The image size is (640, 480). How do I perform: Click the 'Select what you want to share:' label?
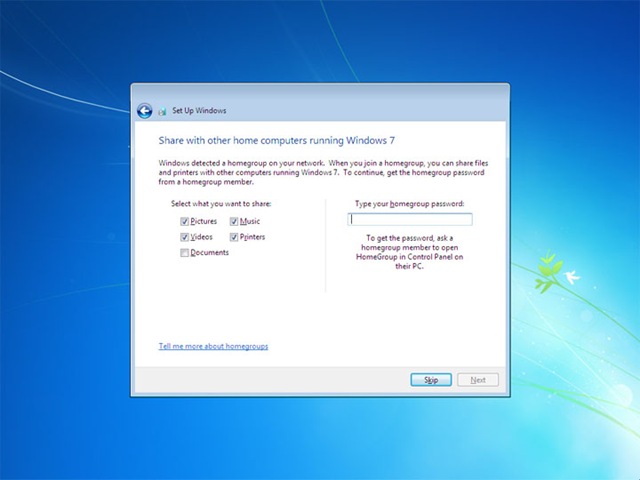(221, 204)
